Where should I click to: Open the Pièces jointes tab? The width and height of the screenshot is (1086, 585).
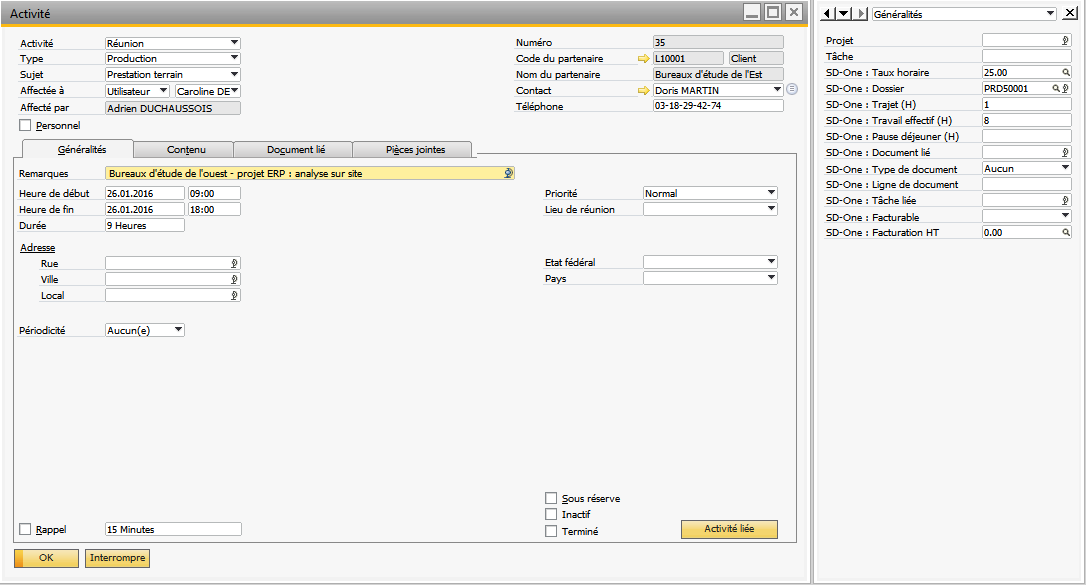click(x=415, y=150)
